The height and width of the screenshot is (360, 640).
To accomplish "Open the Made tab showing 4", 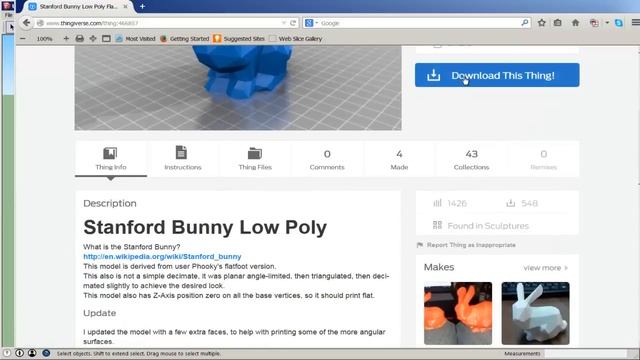I will [x=399, y=159].
